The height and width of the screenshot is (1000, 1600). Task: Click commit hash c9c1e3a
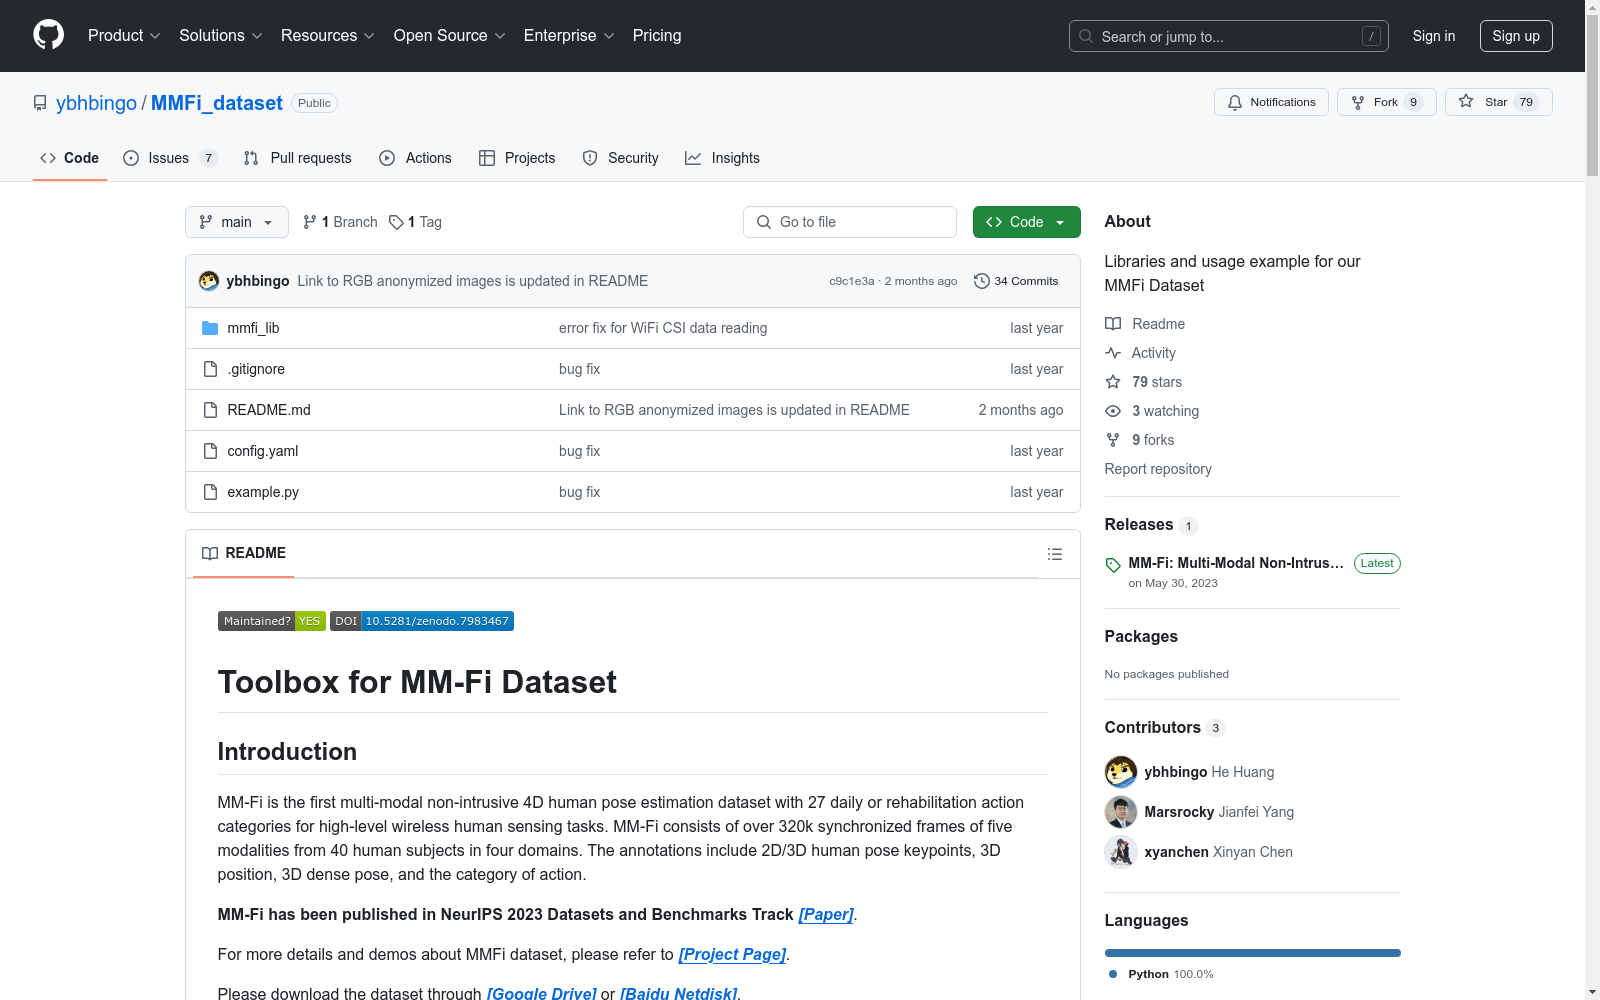(852, 281)
